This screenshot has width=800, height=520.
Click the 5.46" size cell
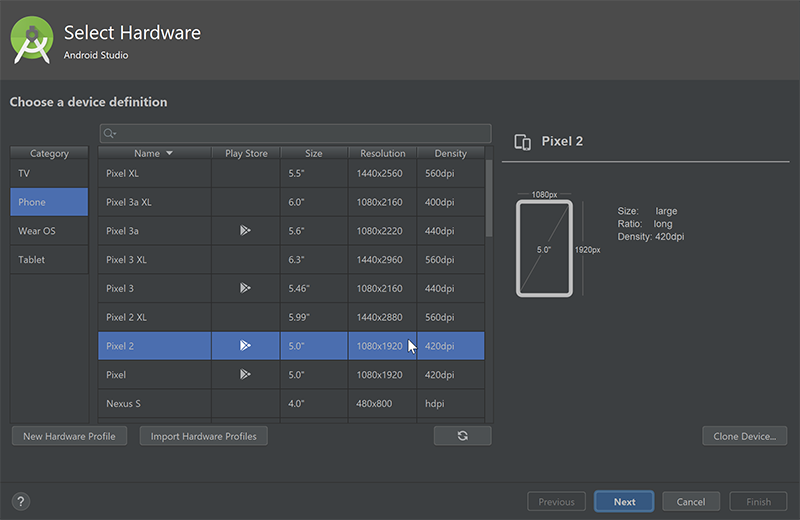(314, 288)
